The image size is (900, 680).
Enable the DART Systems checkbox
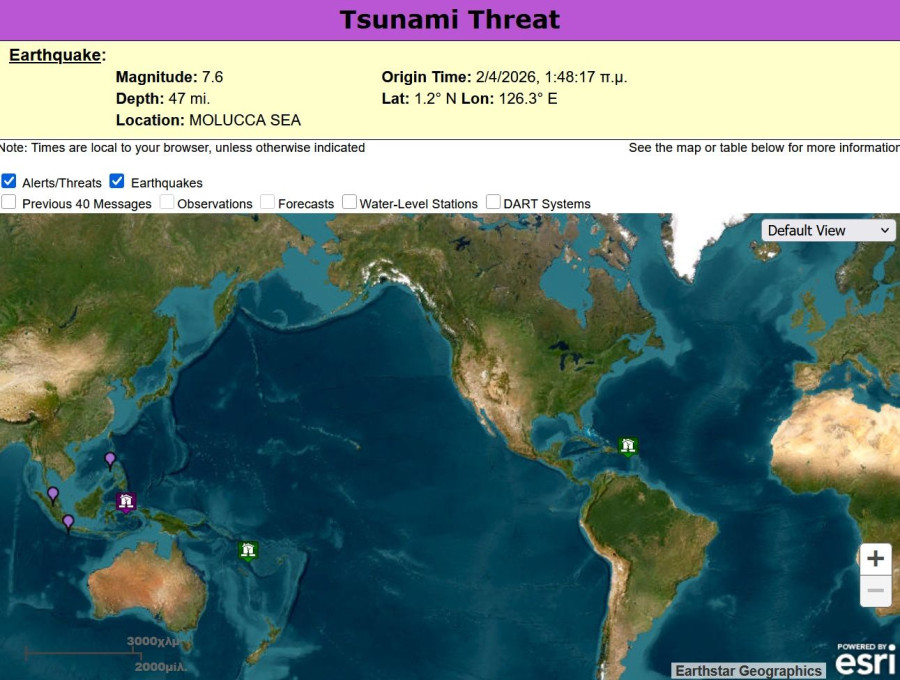coord(493,202)
